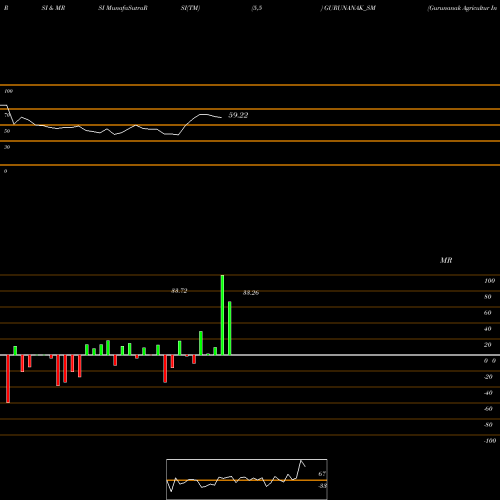Click the 'SI & MR' header text

pyautogui.click(x=53, y=8)
